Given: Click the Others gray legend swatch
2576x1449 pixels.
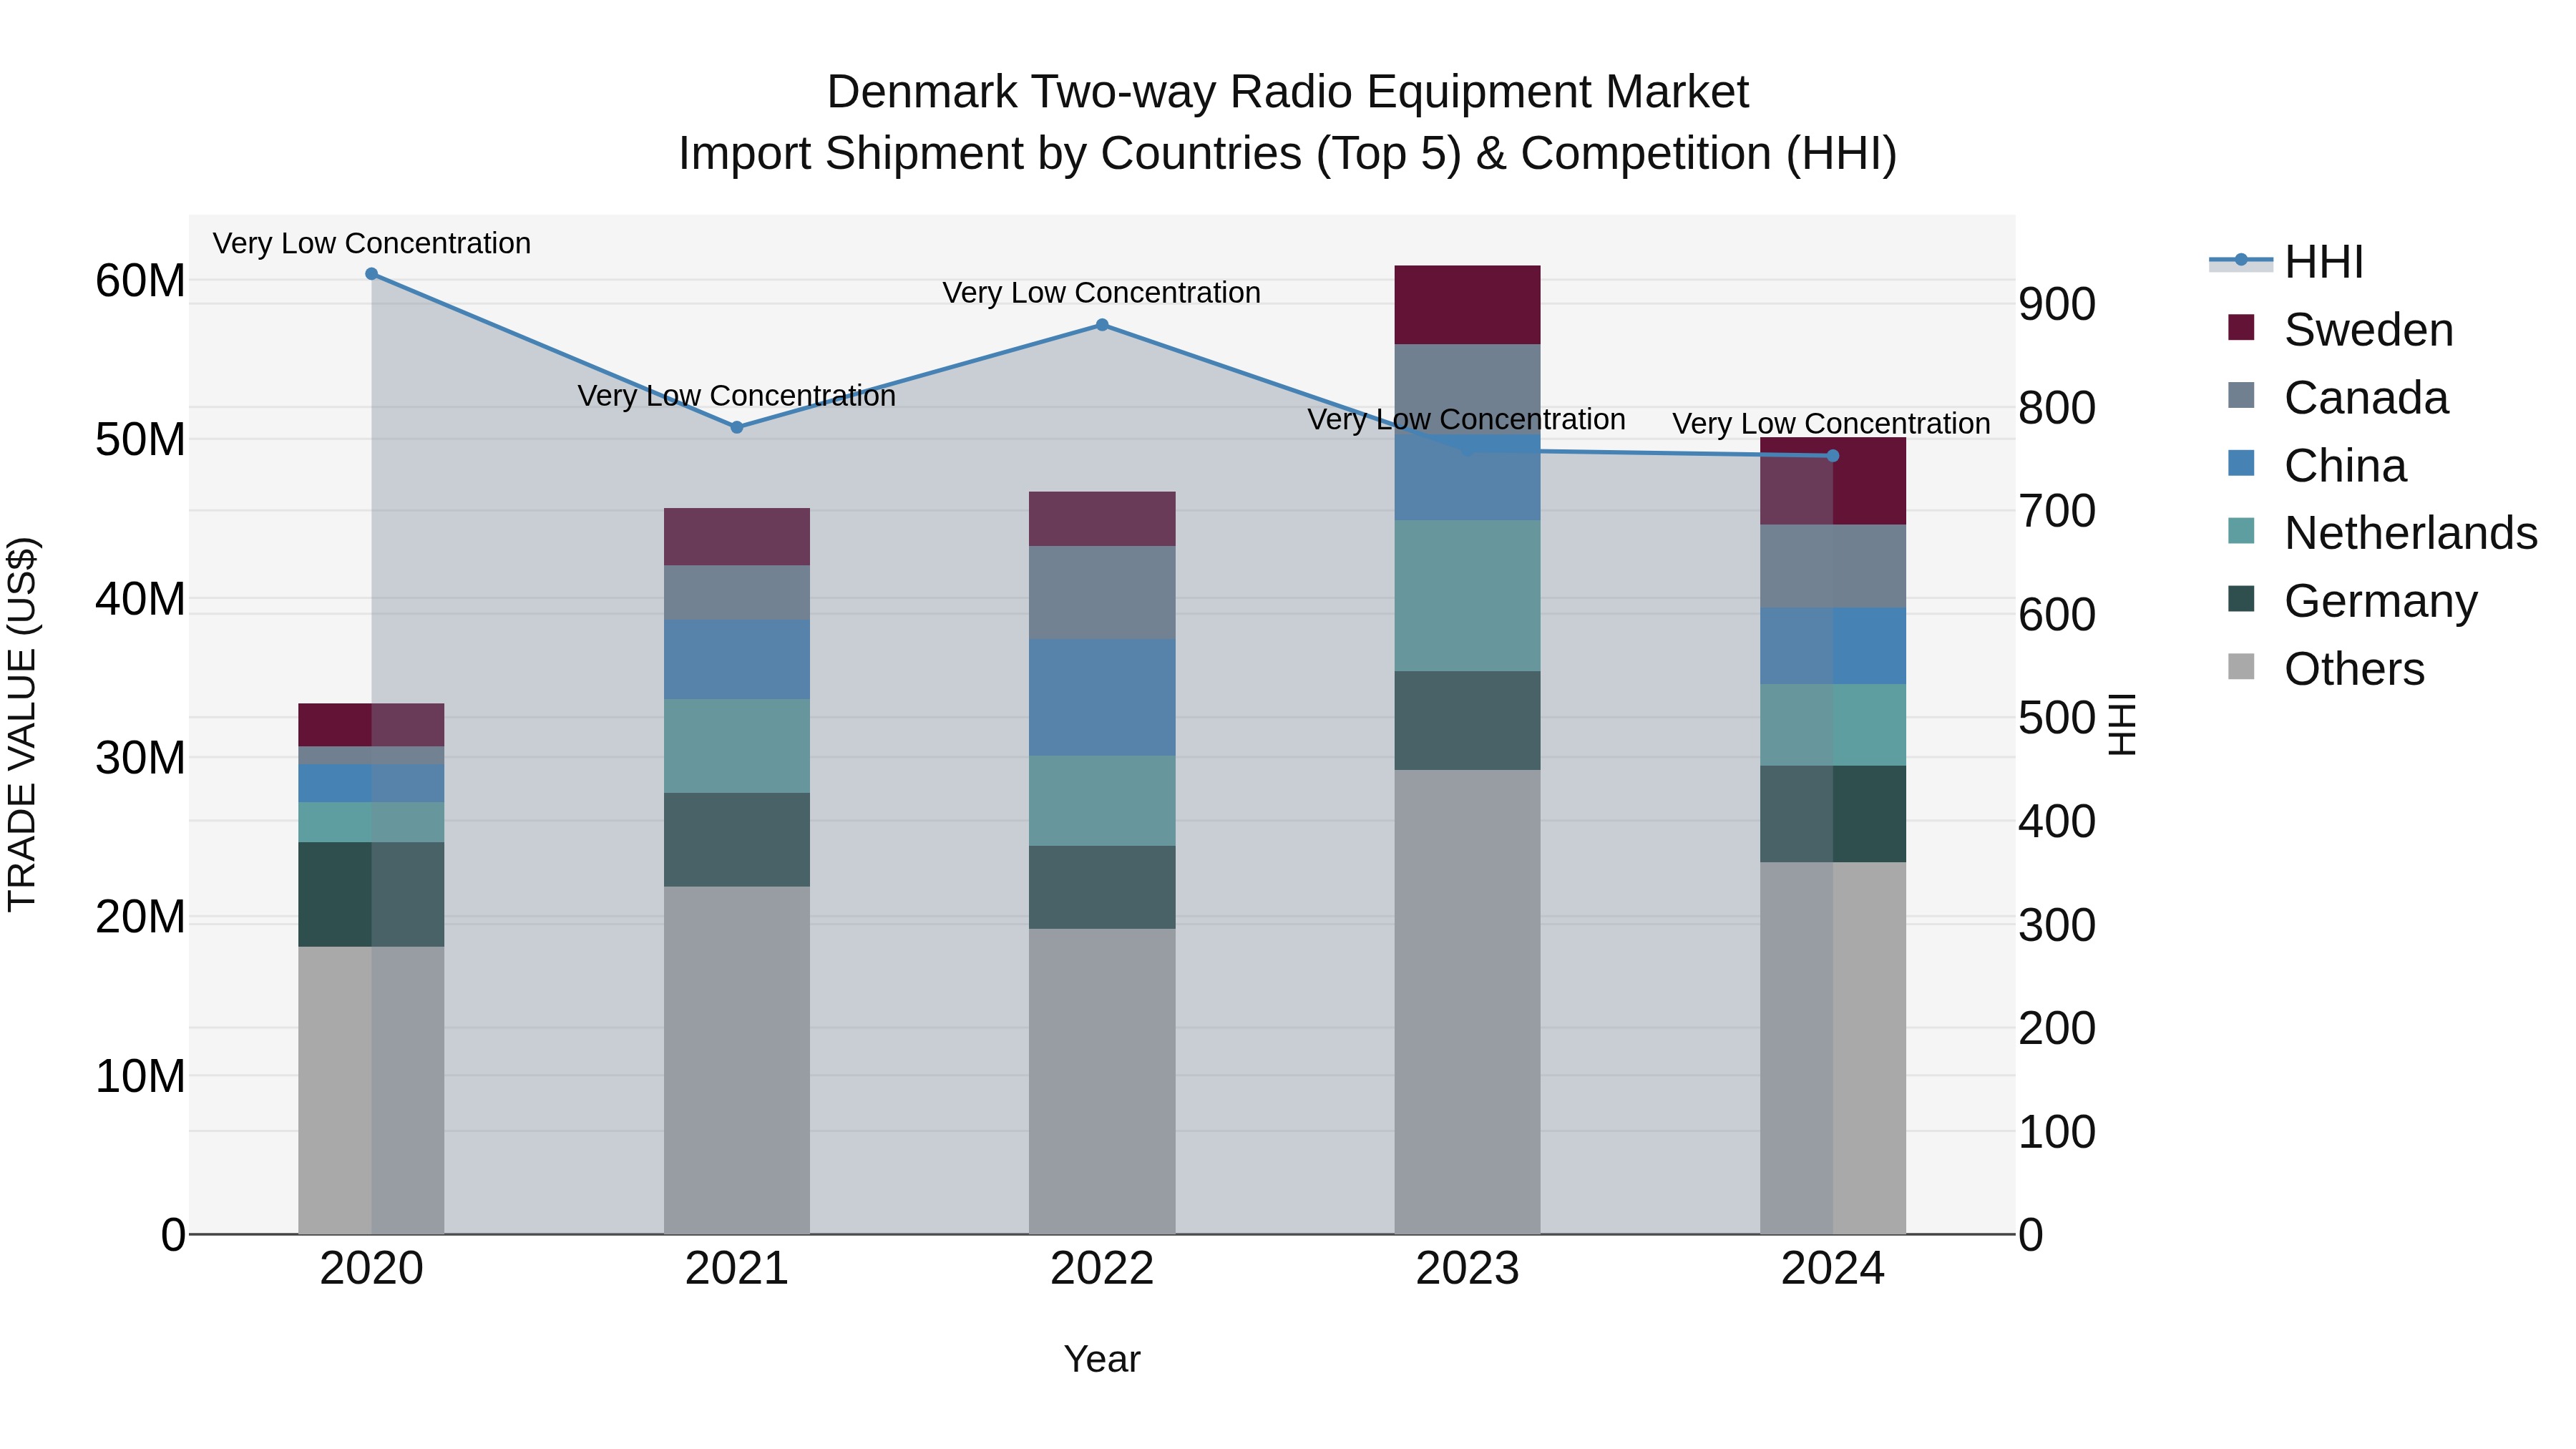Looking at the screenshot, I should 2242,667.
